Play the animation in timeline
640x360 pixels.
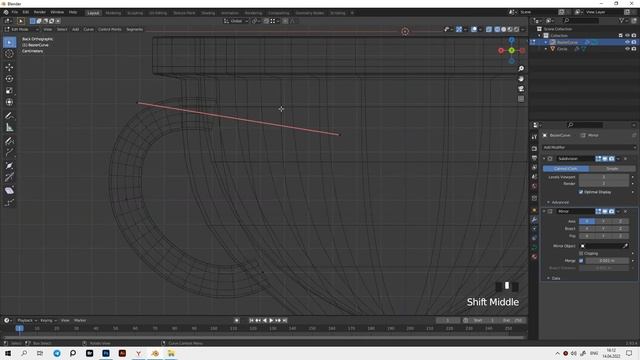(271, 320)
